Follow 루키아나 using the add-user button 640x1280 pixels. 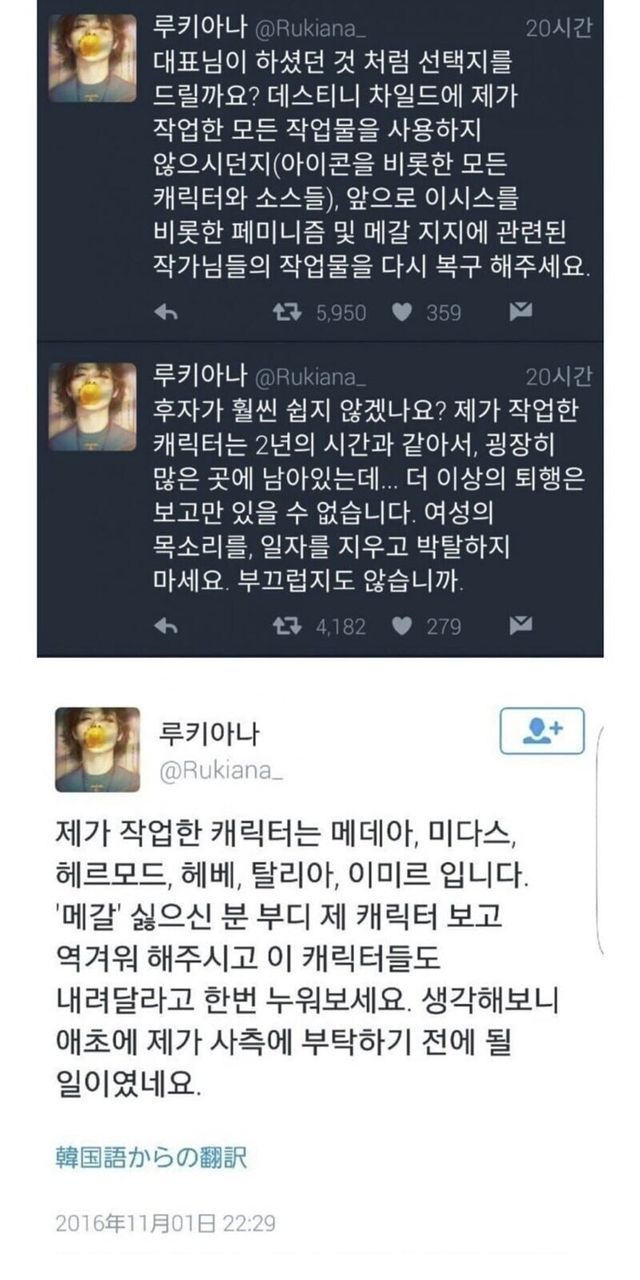pyautogui.click(x=542, y=731)
